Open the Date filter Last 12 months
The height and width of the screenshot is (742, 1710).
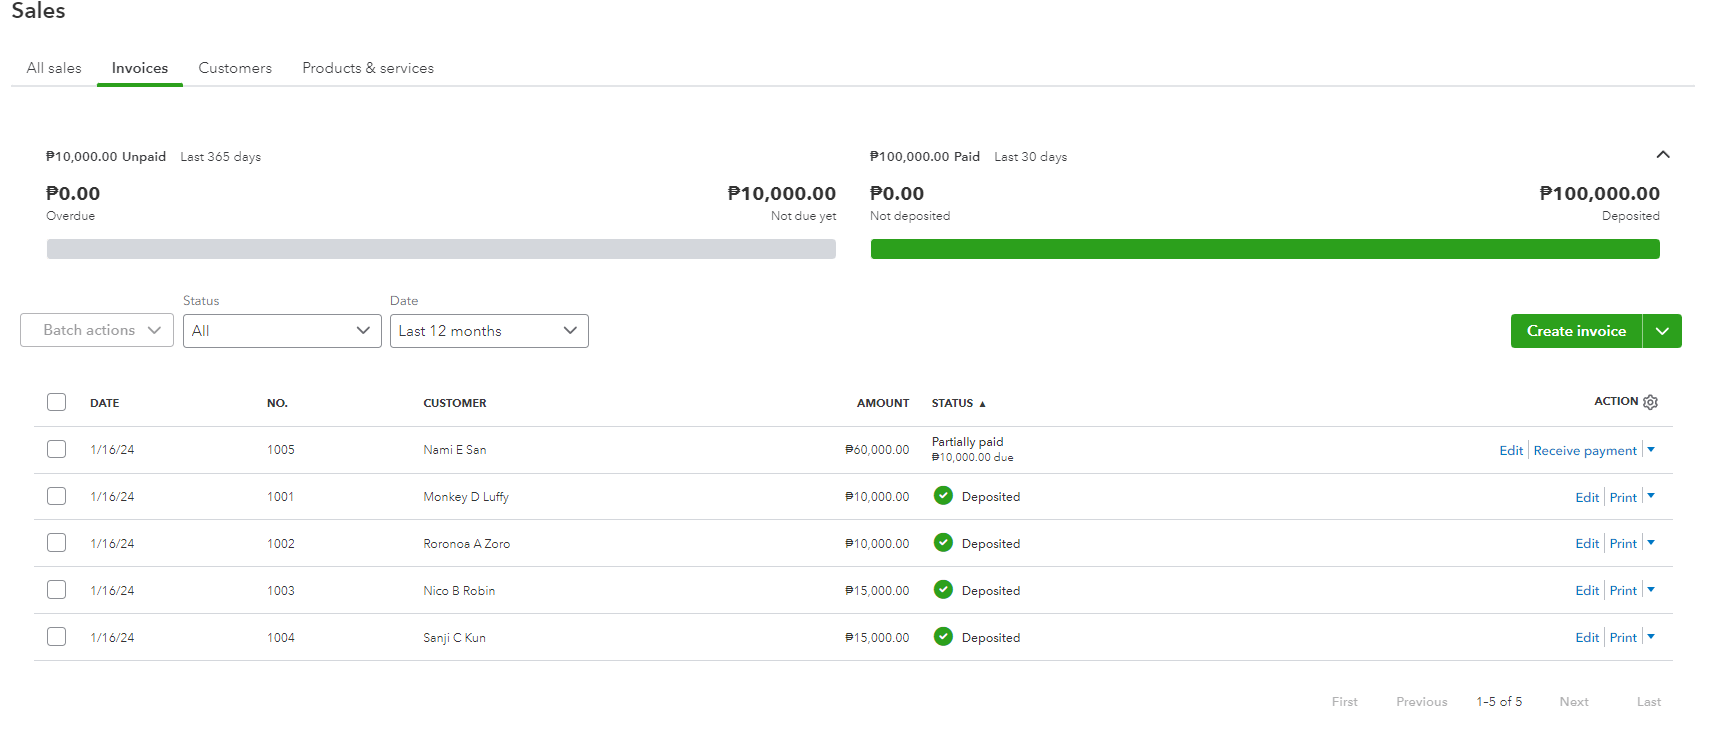click(x=489, y=331)
